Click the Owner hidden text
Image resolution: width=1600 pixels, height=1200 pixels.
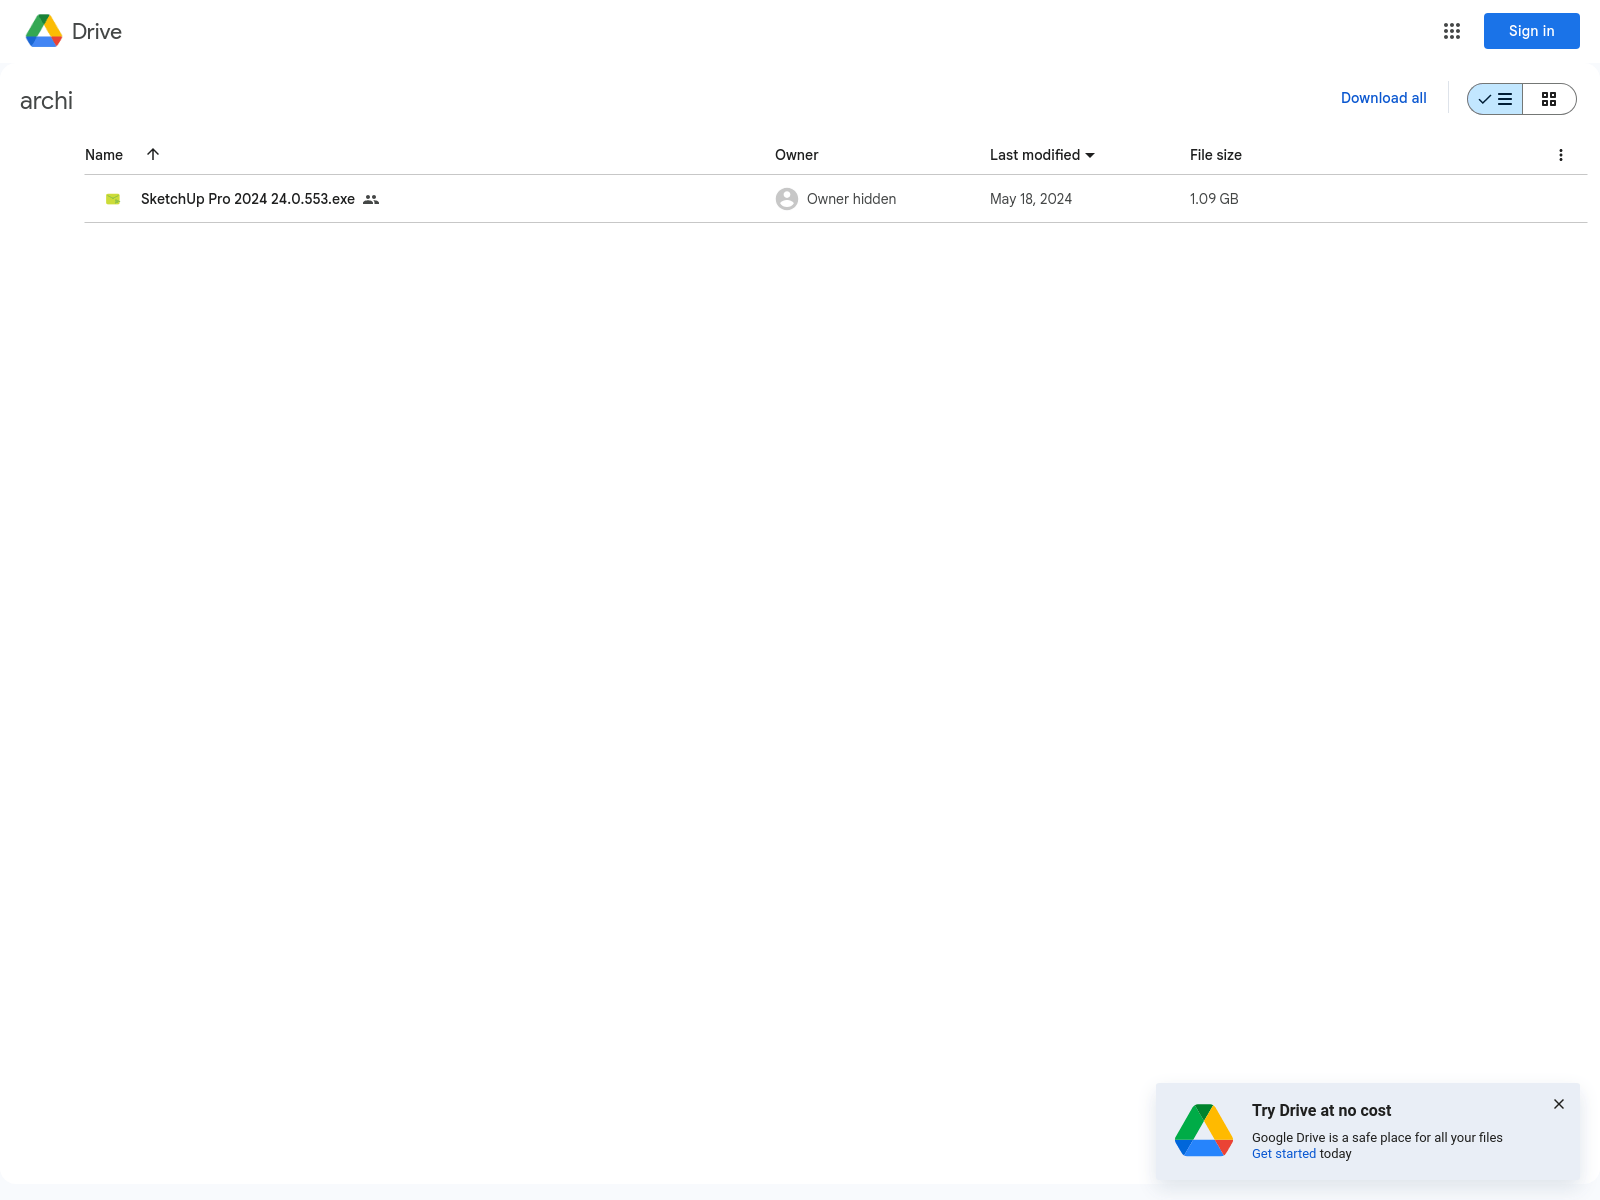(x=851, y=199)
